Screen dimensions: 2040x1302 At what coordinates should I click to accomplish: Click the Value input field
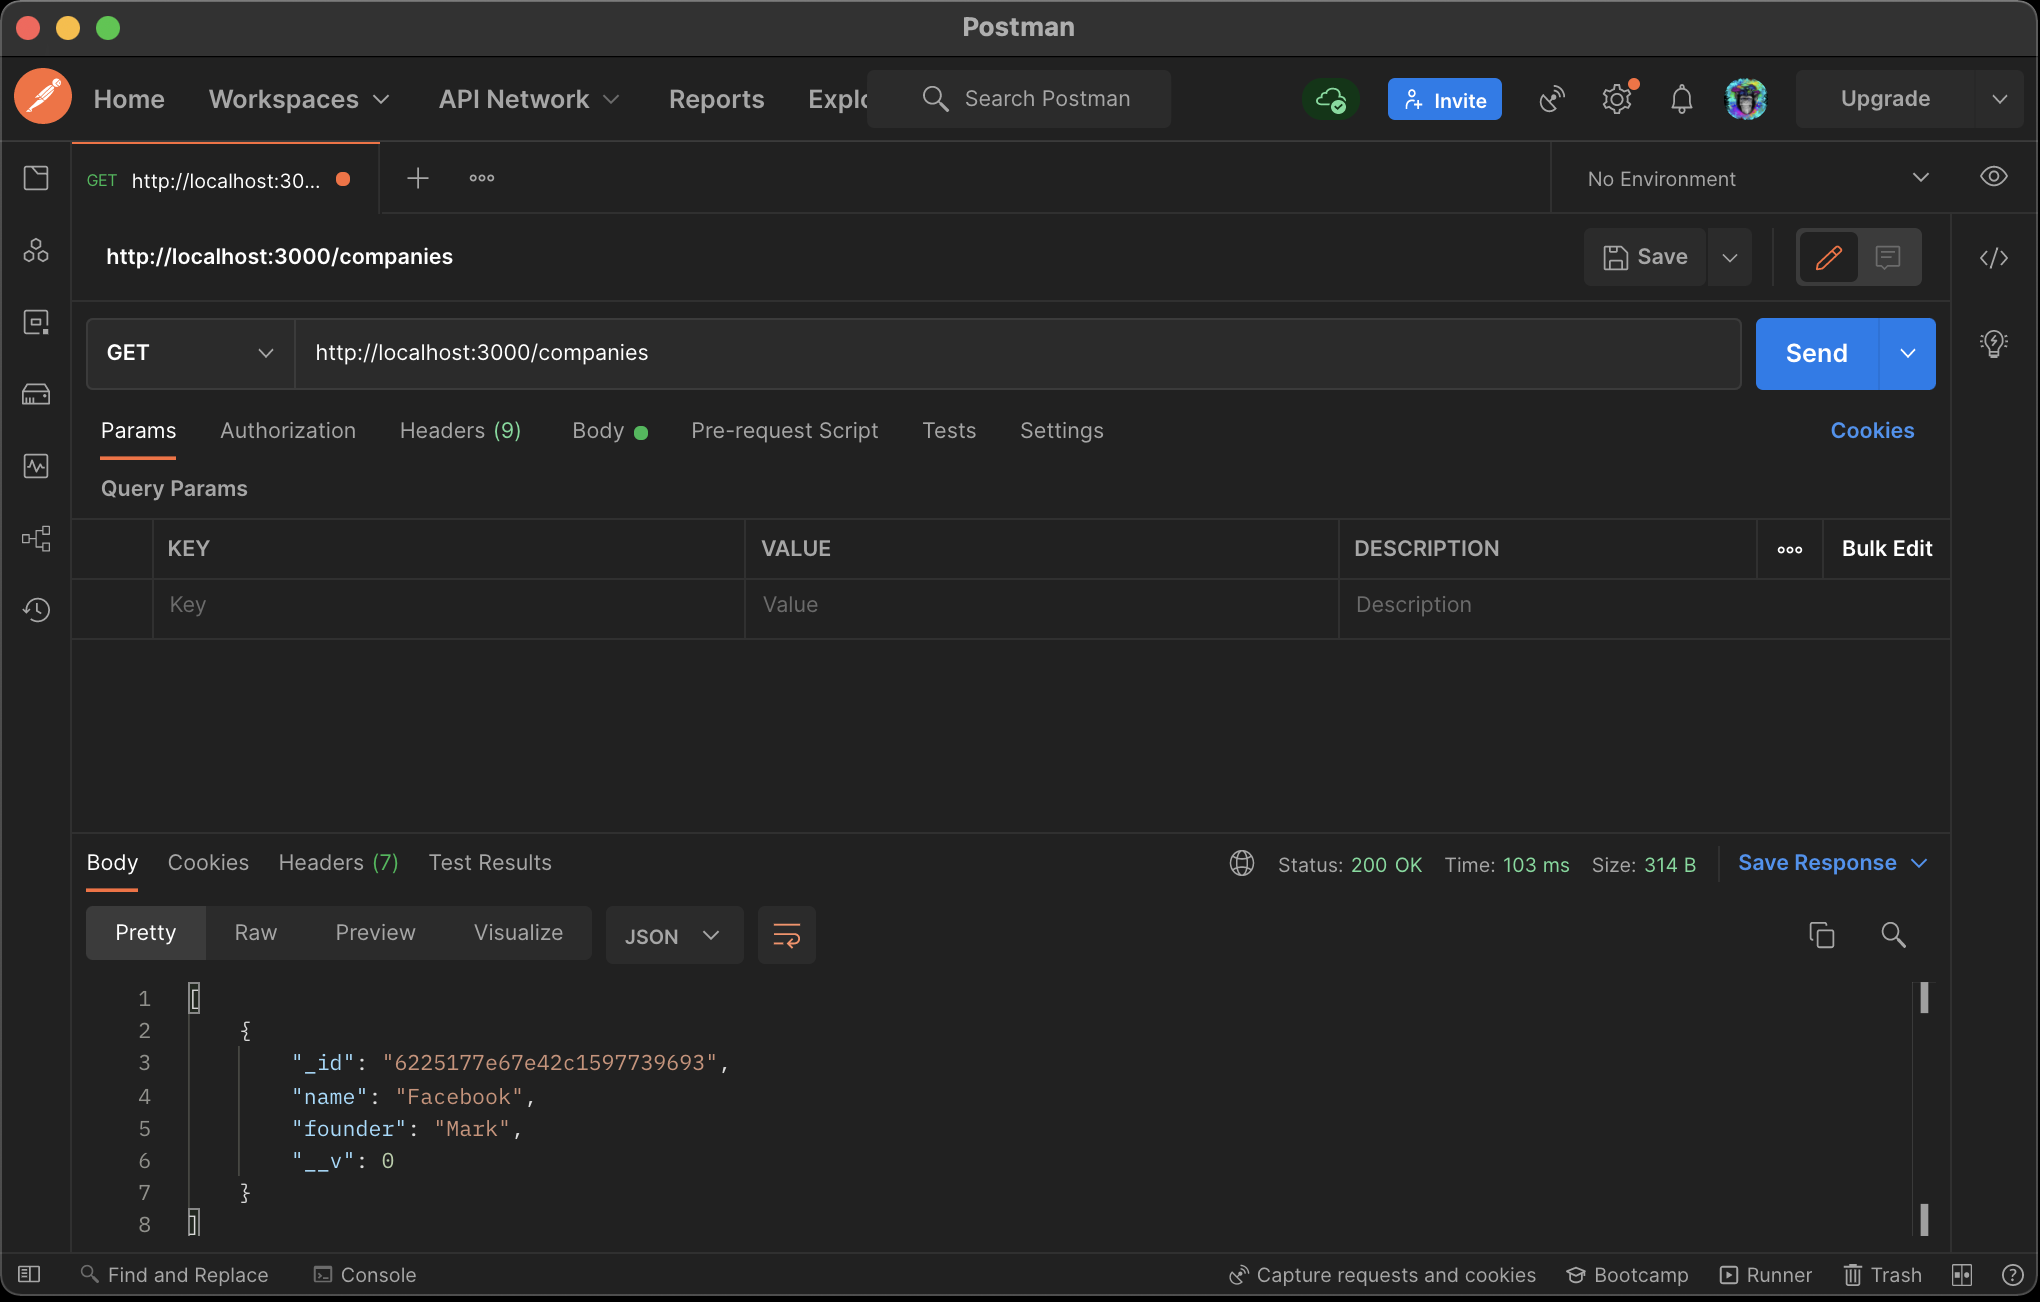click(x=1040, y=604)
